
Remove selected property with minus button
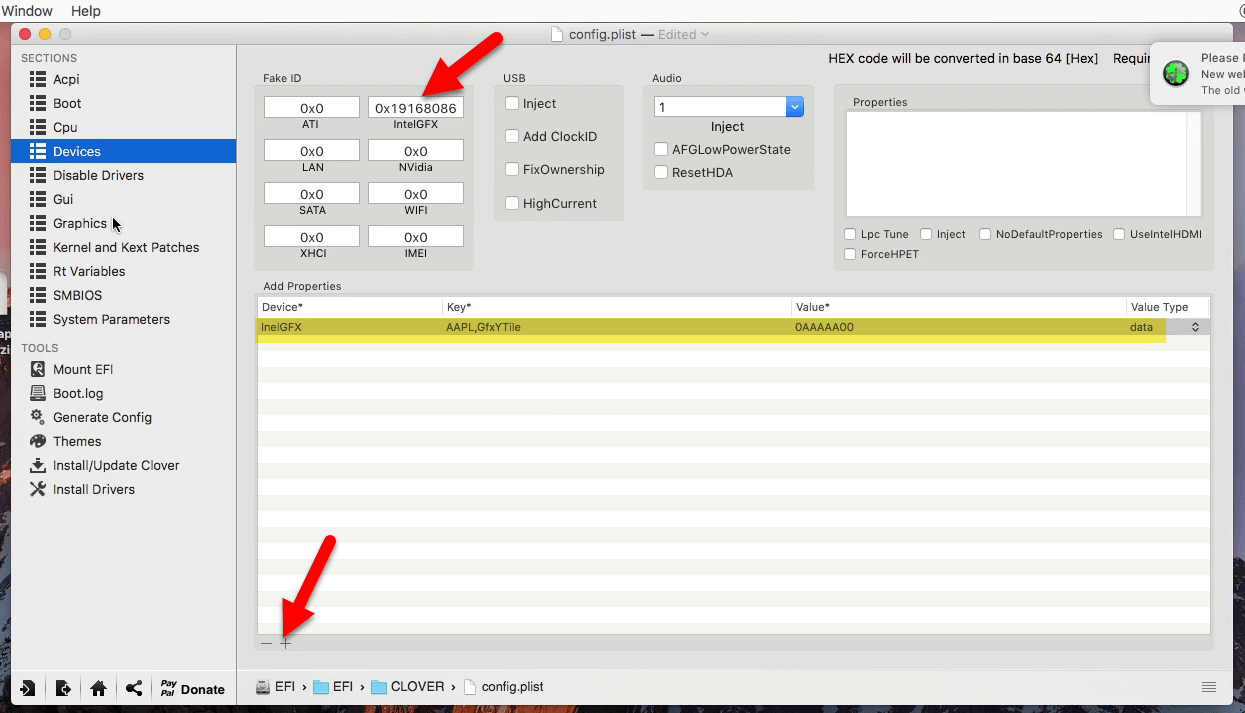tap(266, 643)
